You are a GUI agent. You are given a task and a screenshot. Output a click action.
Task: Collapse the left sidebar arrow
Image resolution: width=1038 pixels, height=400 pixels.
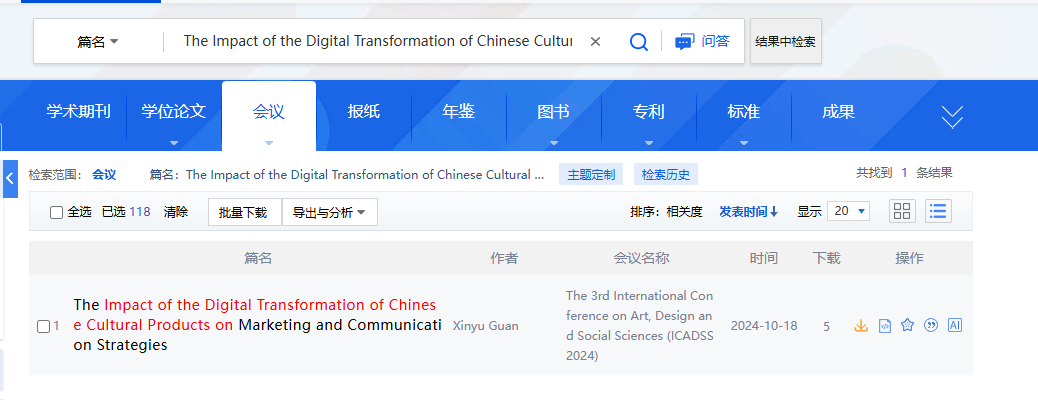10,178
